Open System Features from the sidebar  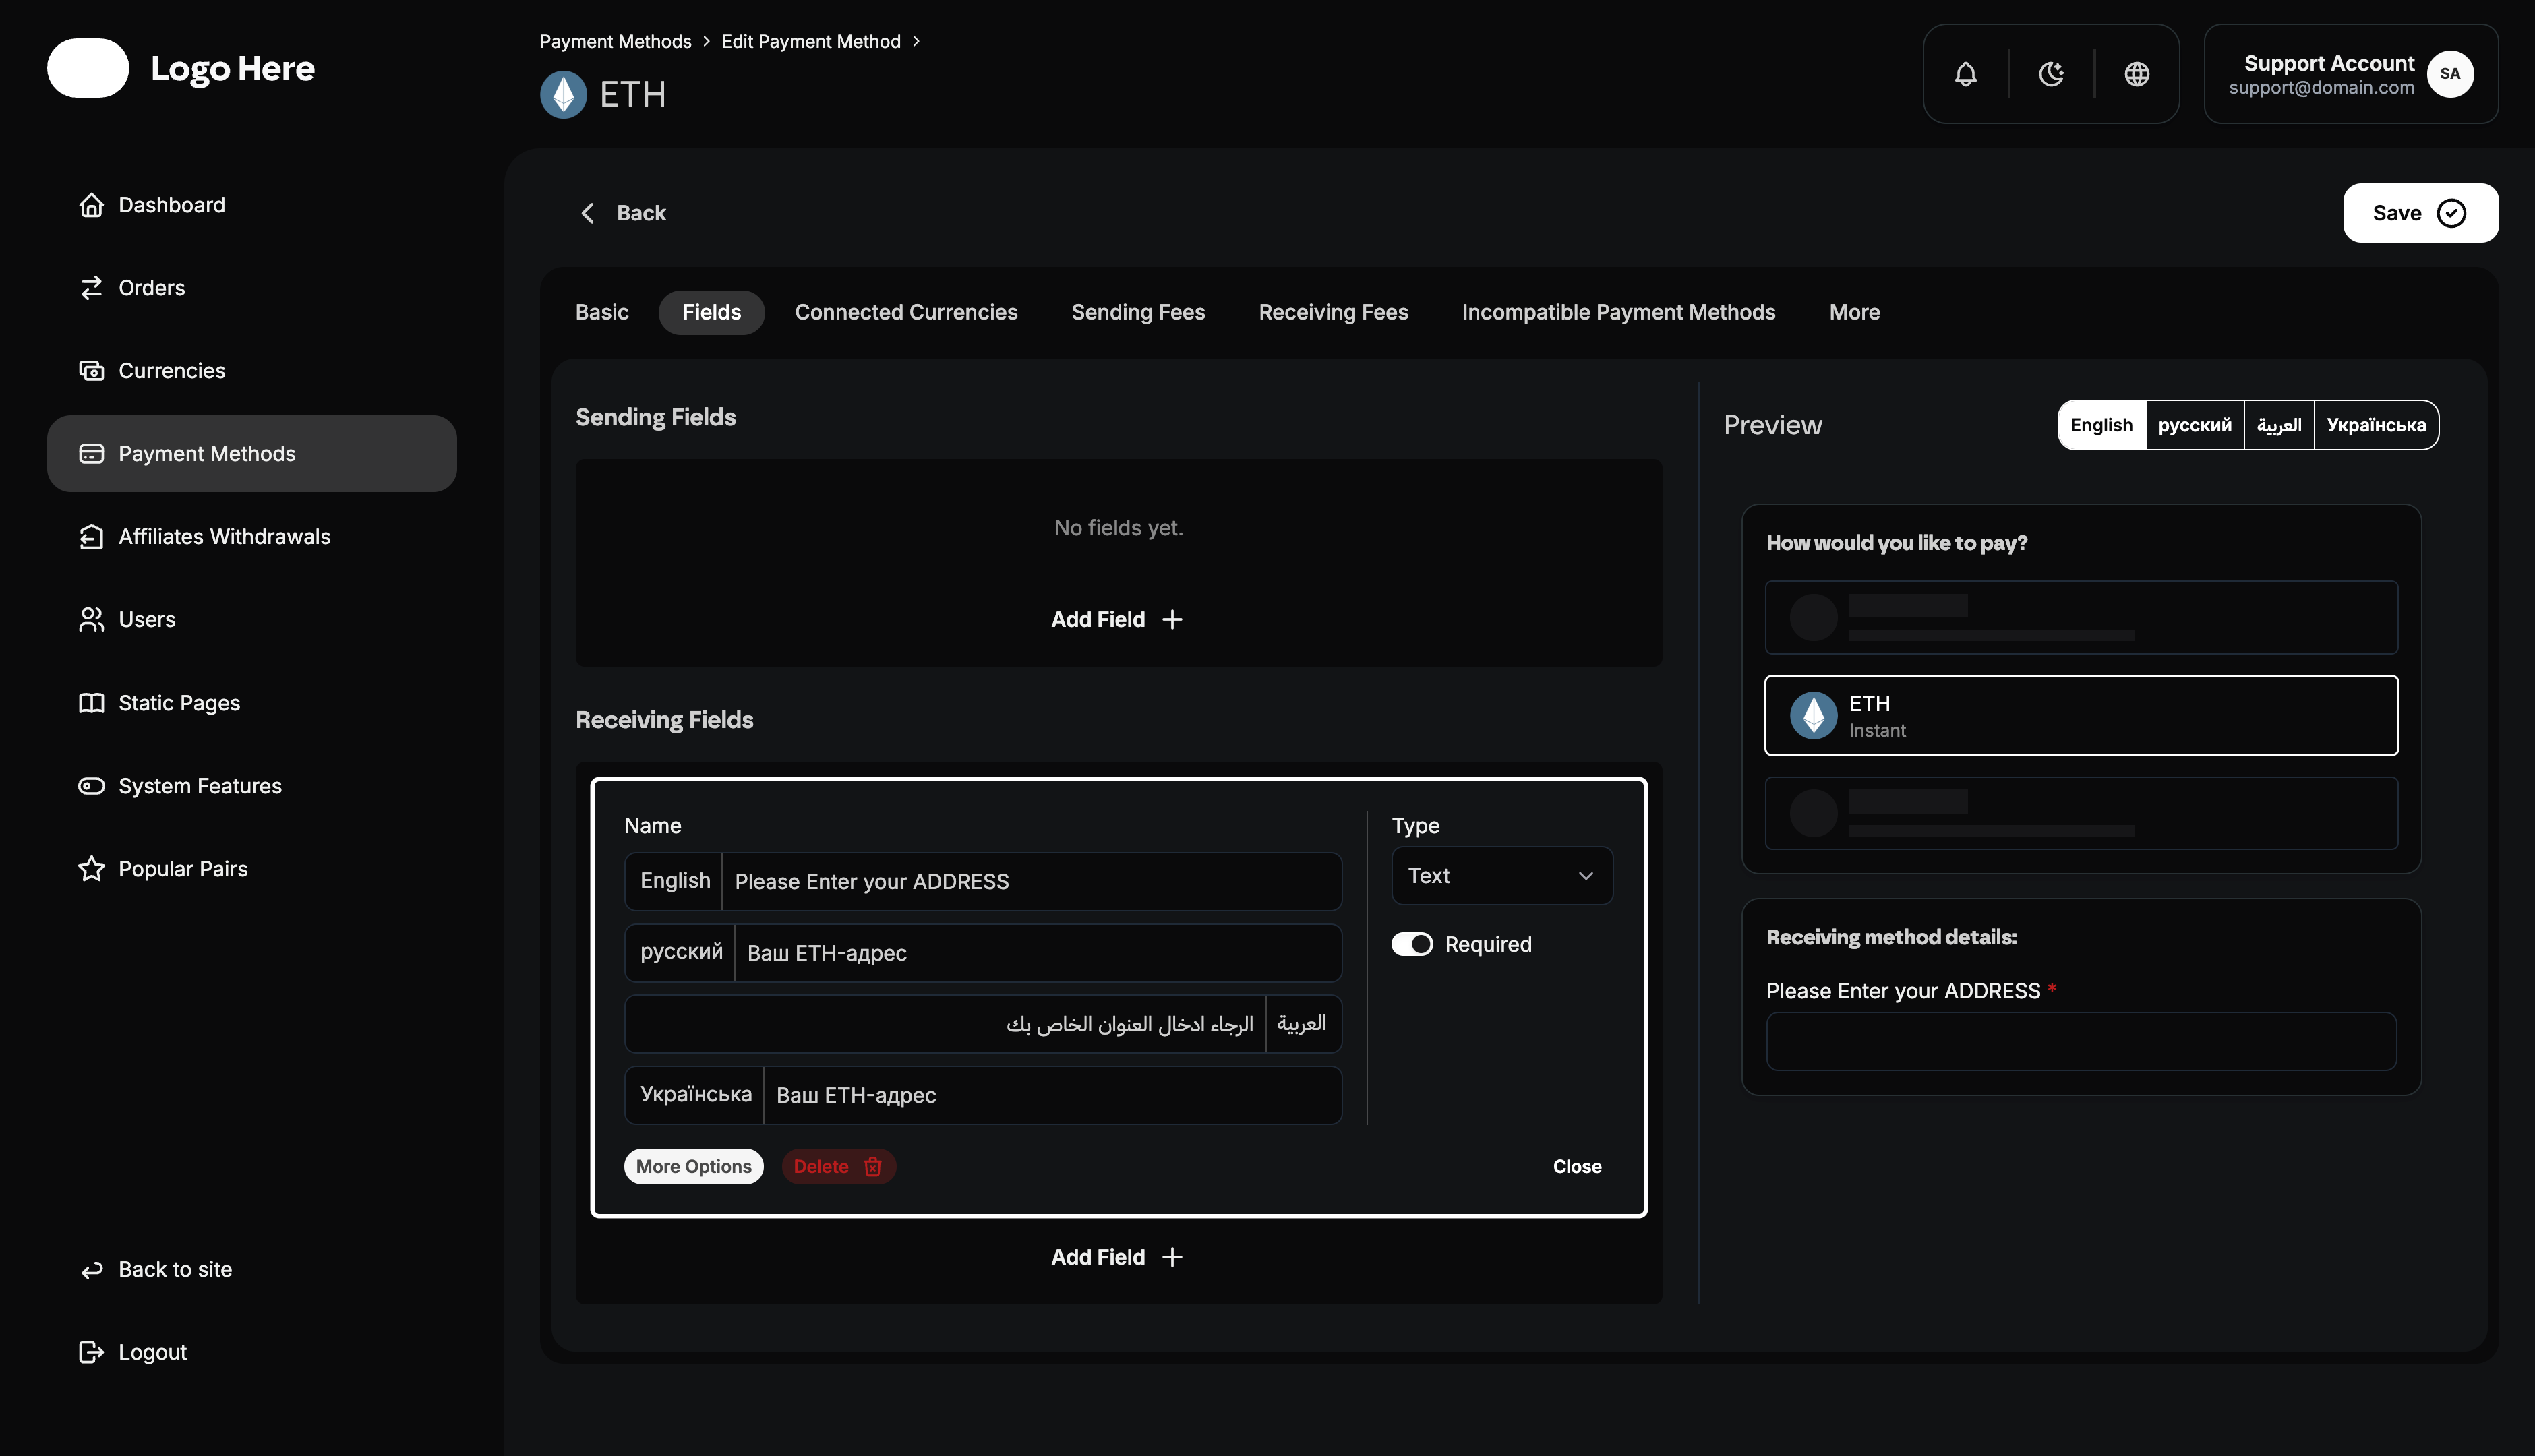(x=200, y=785)
